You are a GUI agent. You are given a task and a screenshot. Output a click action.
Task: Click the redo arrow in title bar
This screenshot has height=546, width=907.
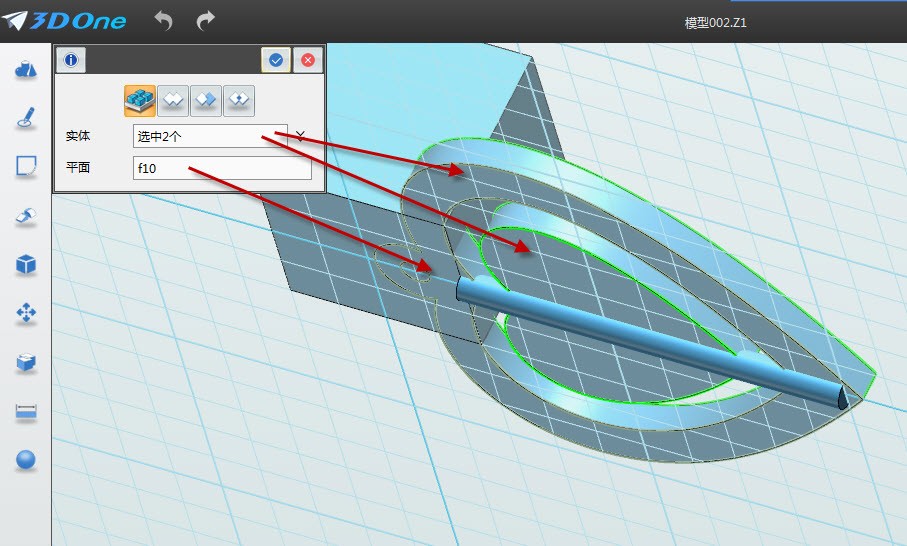[205, 19]
